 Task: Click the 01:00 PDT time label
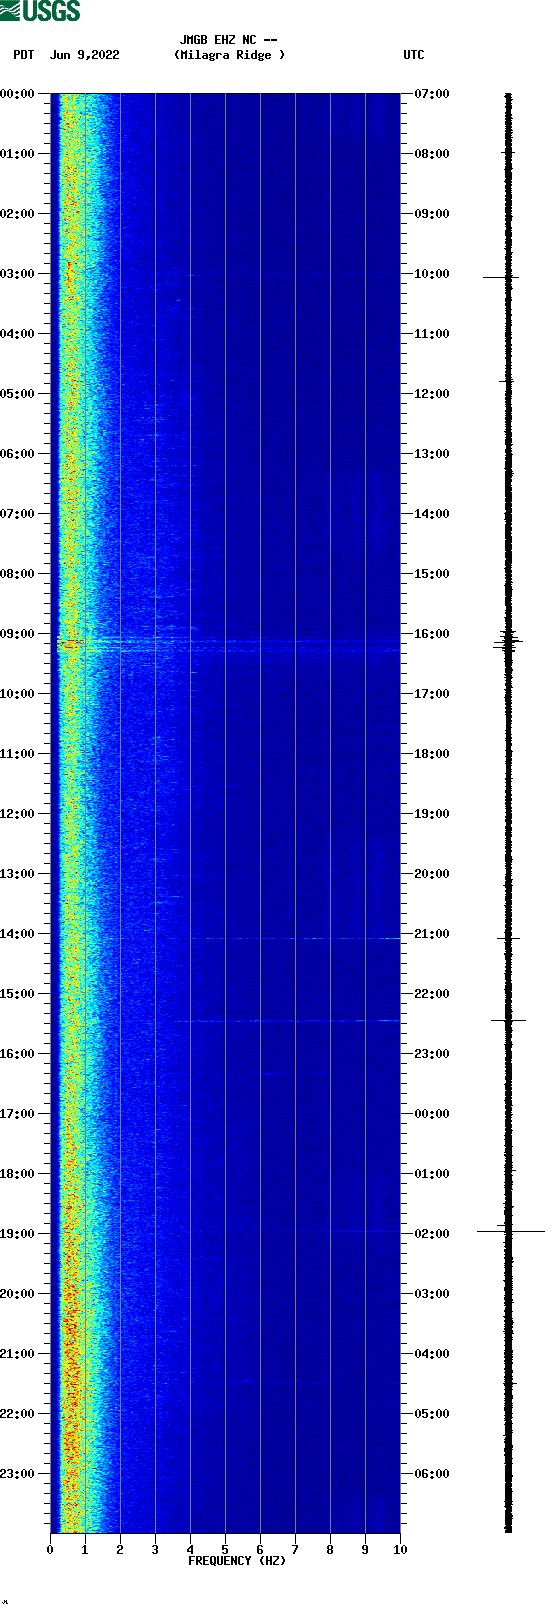(x=18, y=154)
